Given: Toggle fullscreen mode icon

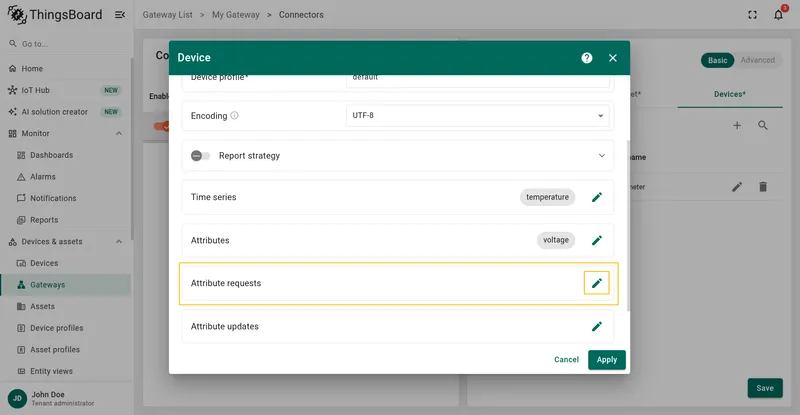Looking at the screenshot, I should click(x=752, y=15).
